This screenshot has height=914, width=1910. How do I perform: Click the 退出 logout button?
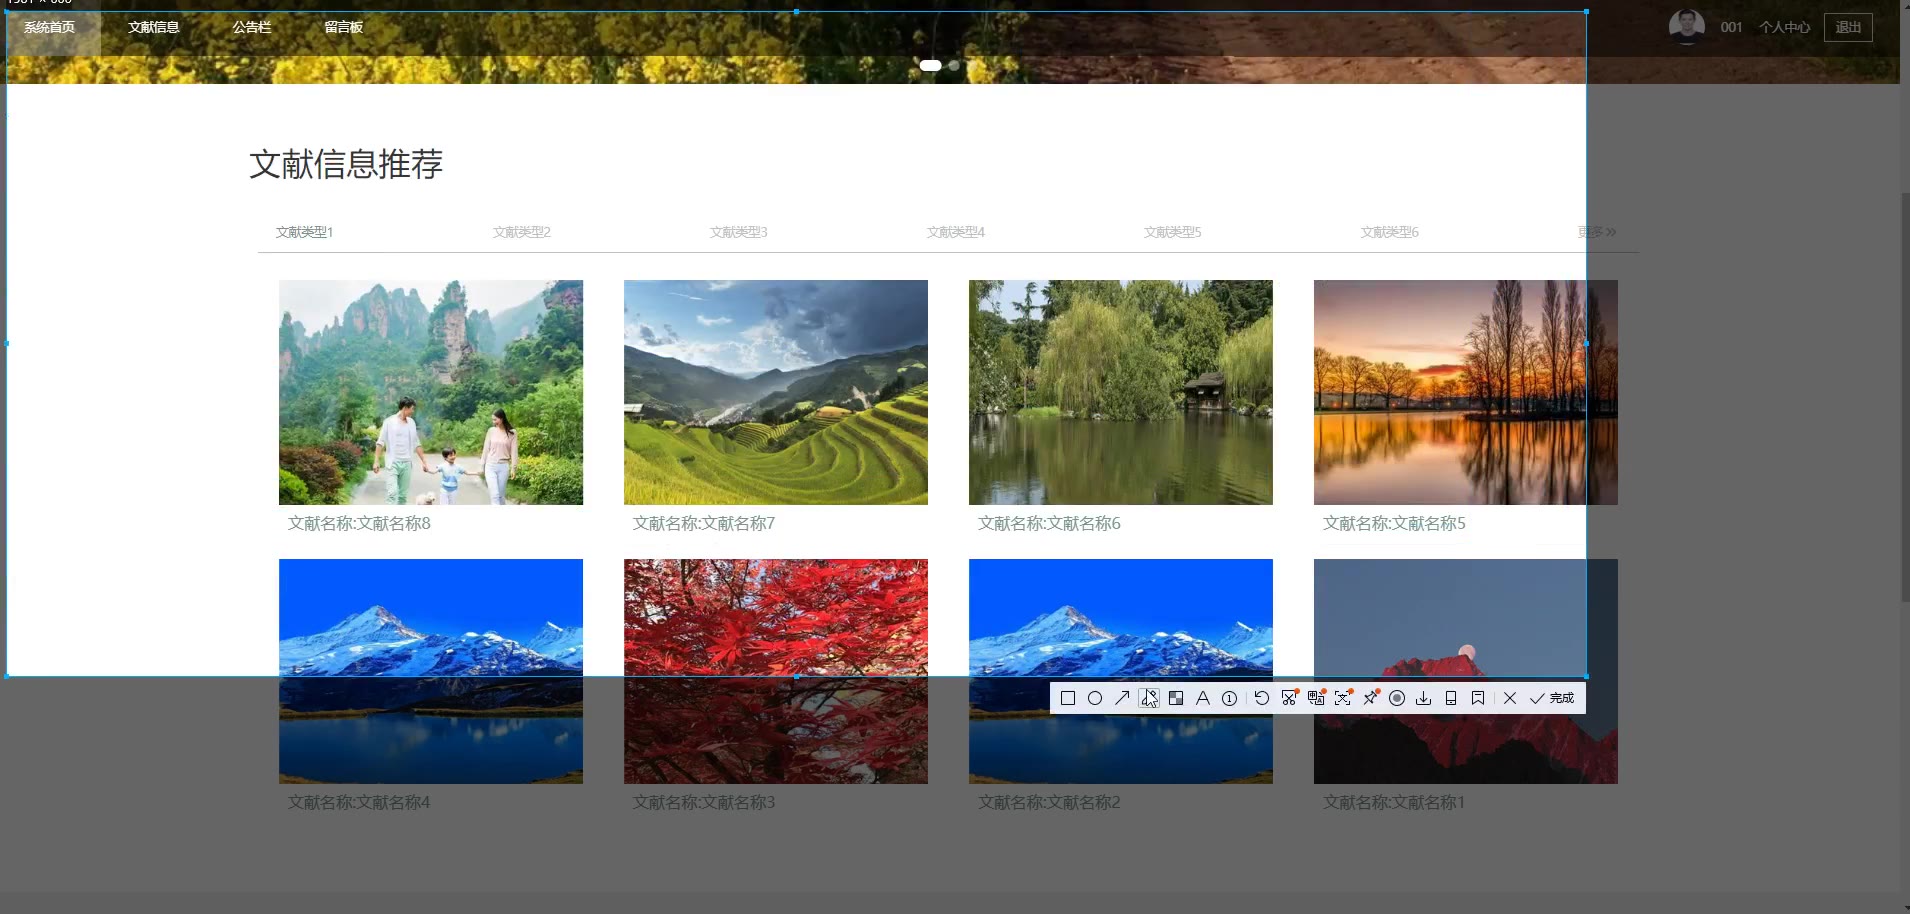[1848, 27]
